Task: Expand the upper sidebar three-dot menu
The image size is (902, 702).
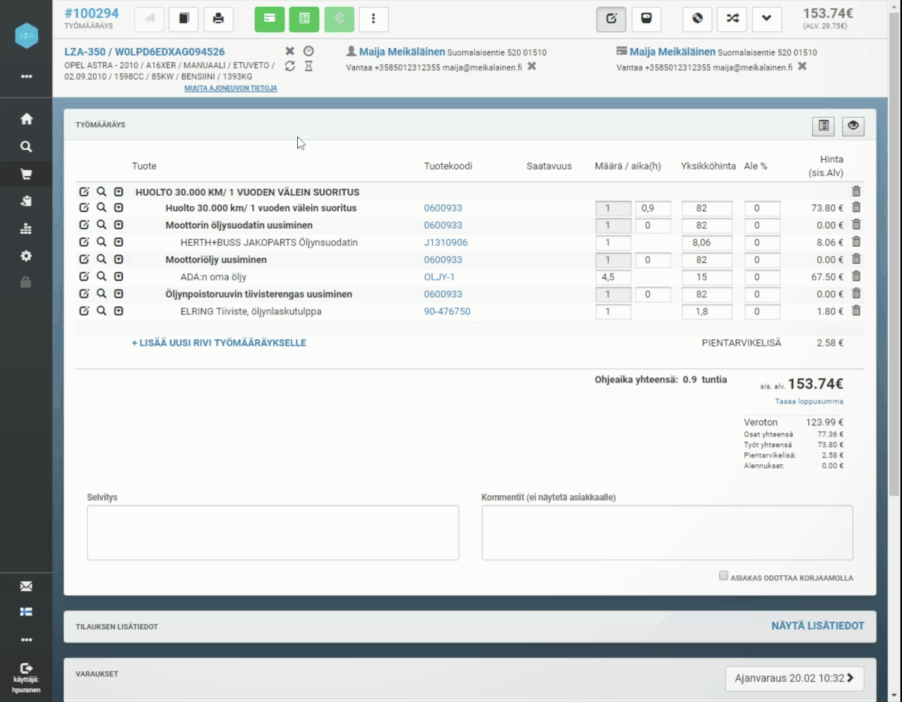Action: 26,77
